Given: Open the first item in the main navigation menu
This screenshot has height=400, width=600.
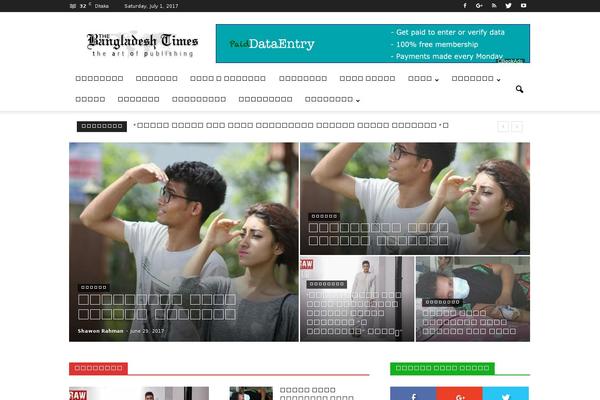Looking at the screenshot, I should pyautogui.click(x=99, y=78).
